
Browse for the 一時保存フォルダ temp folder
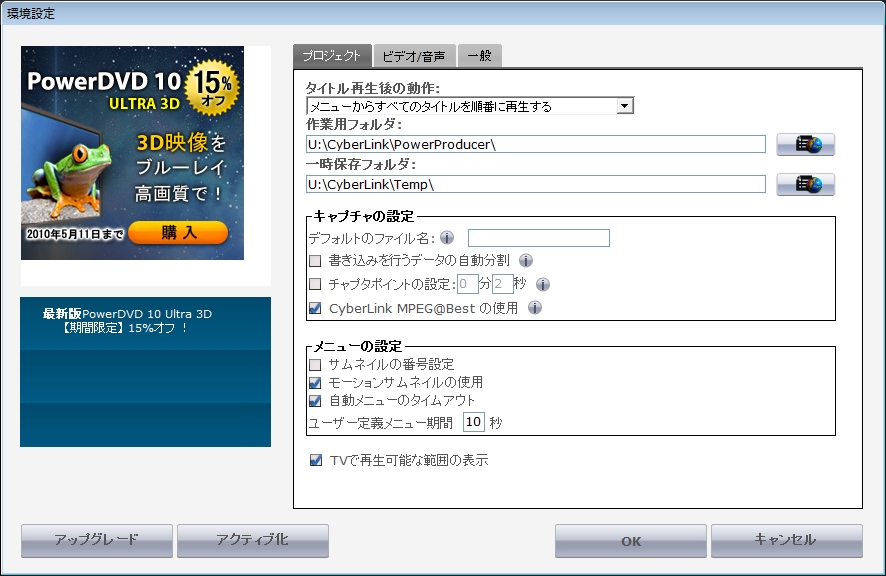pyautogui.click(x=805, y=184)
